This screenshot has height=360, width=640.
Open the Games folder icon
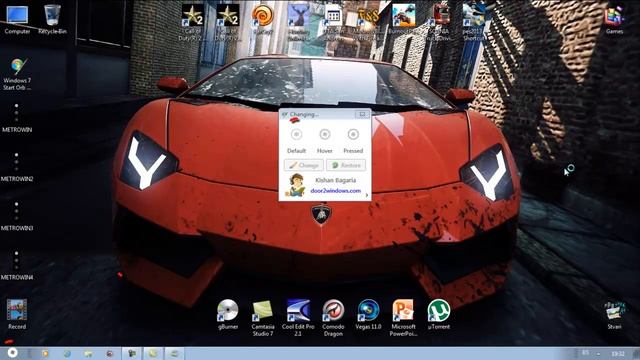click(614, 20)
